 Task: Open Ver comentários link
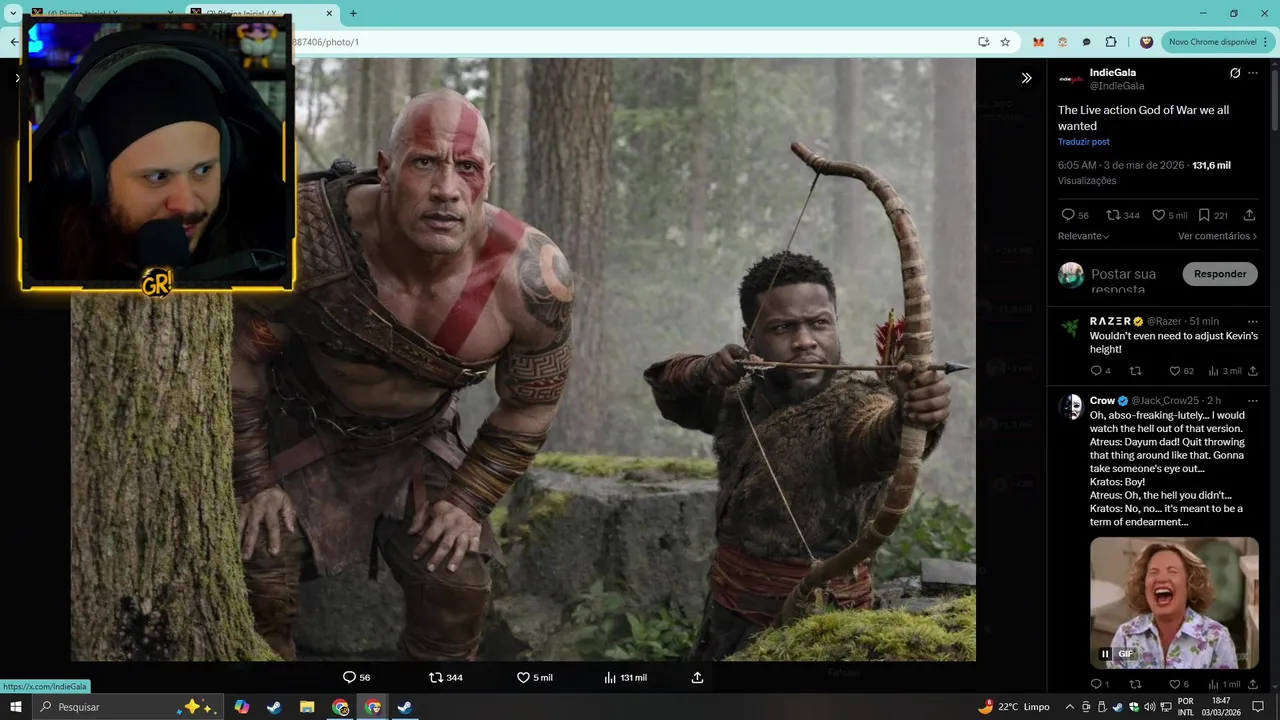[x=1217, y=236]
